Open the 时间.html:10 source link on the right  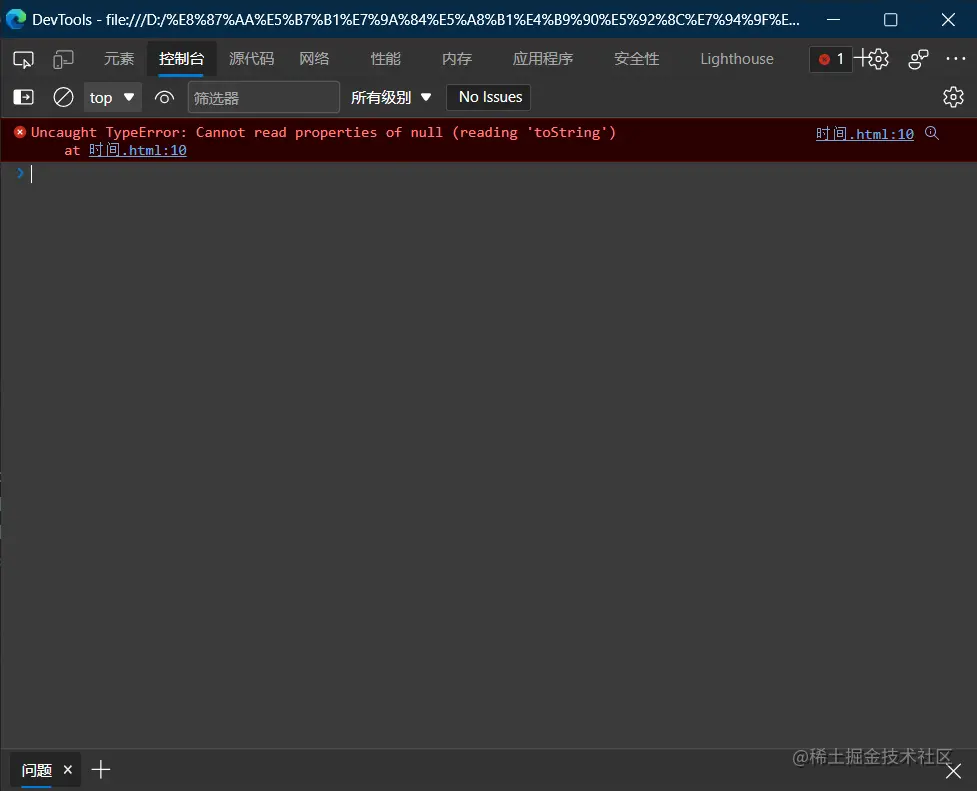tap(864, 133)
